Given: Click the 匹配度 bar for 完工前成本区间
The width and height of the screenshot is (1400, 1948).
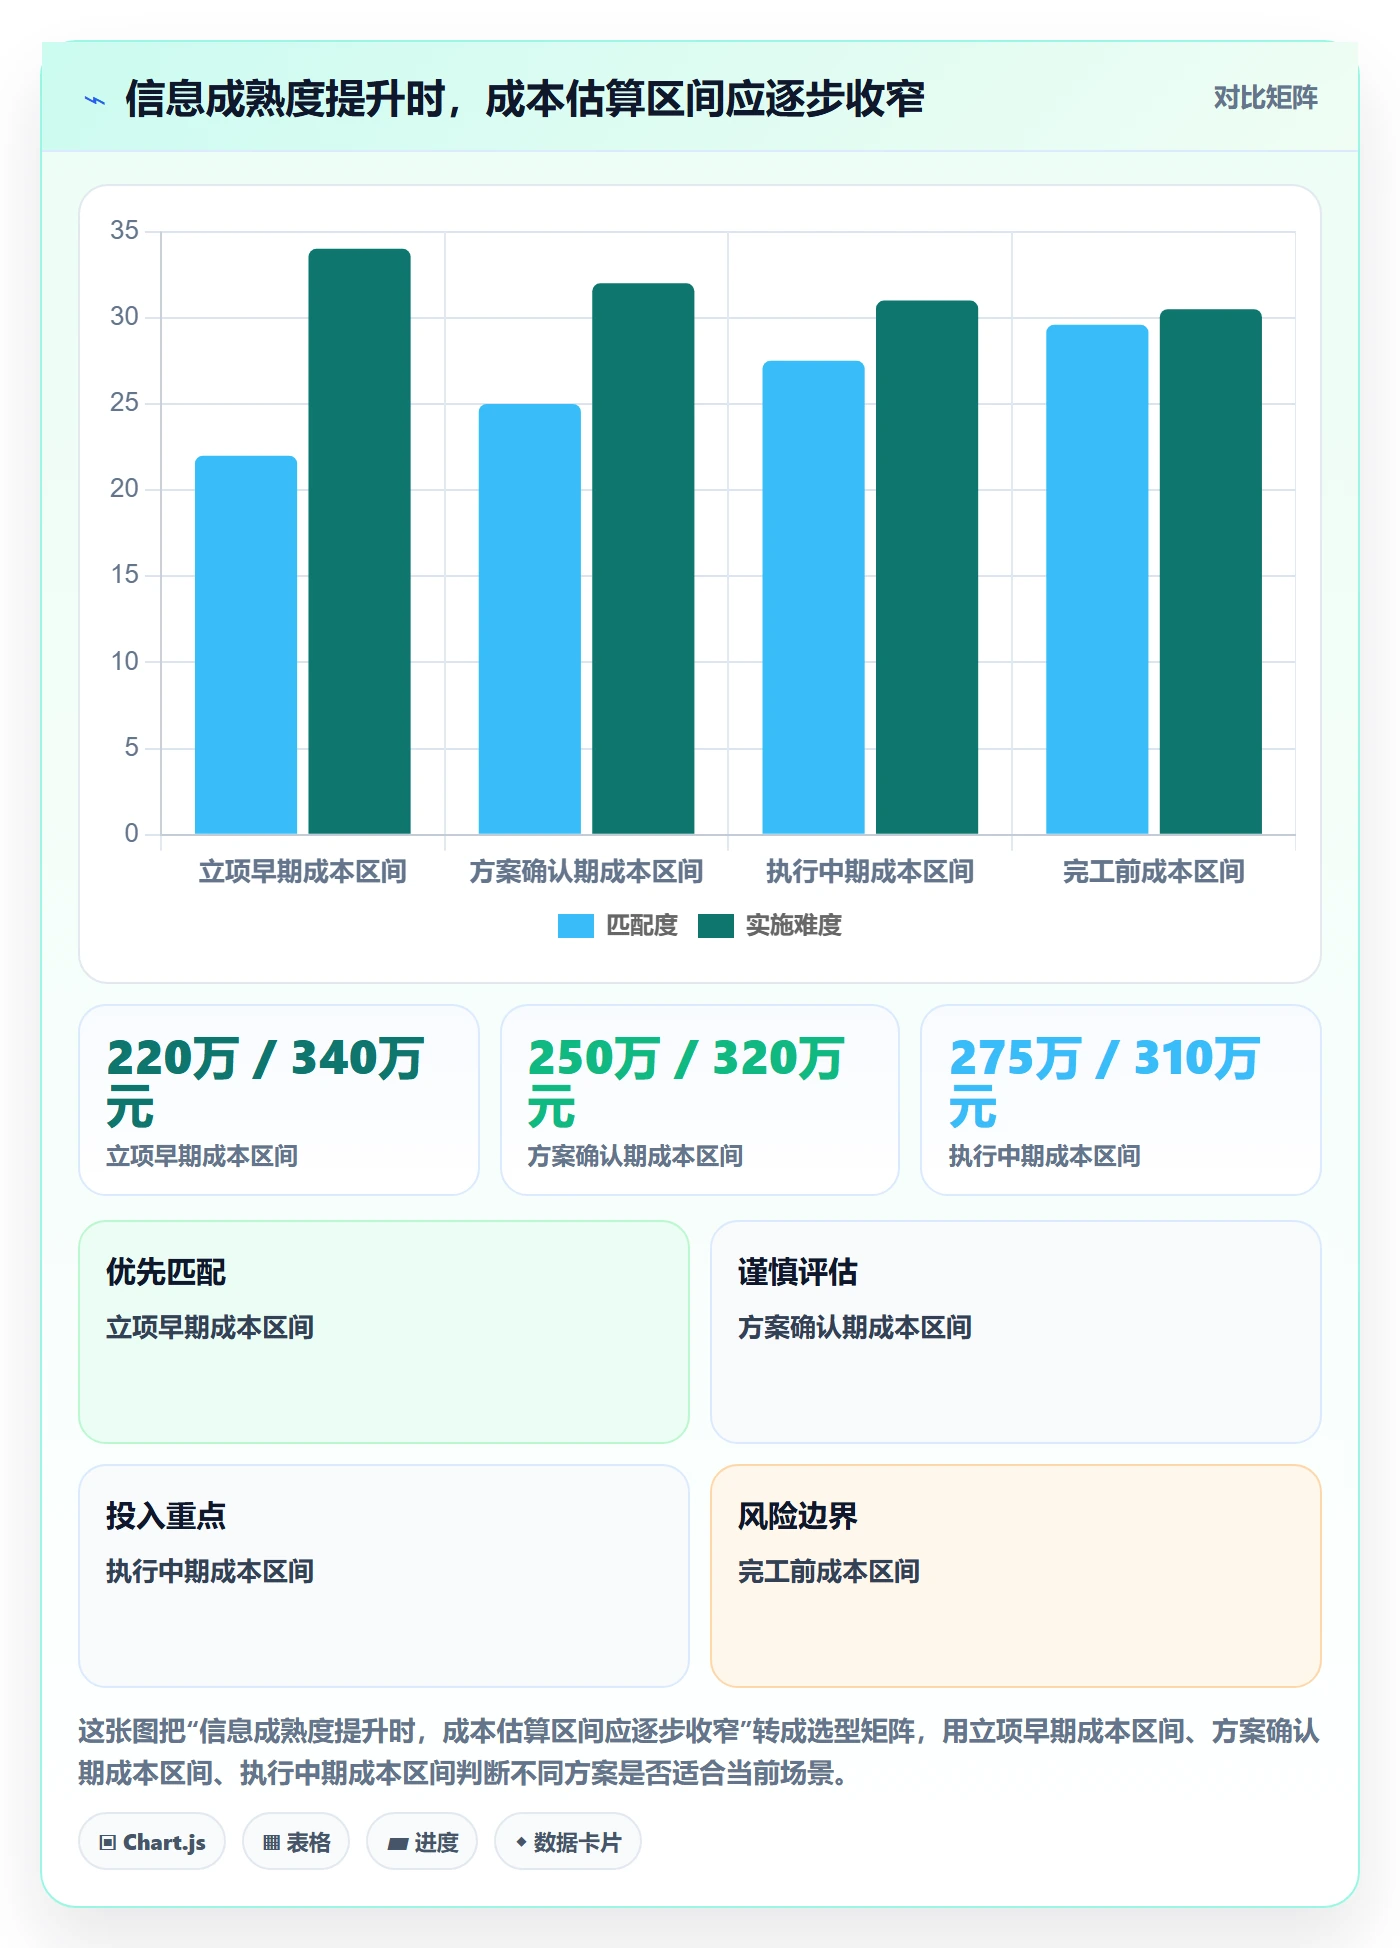Looking at the screenshot, I should [x=1097, y=579].
